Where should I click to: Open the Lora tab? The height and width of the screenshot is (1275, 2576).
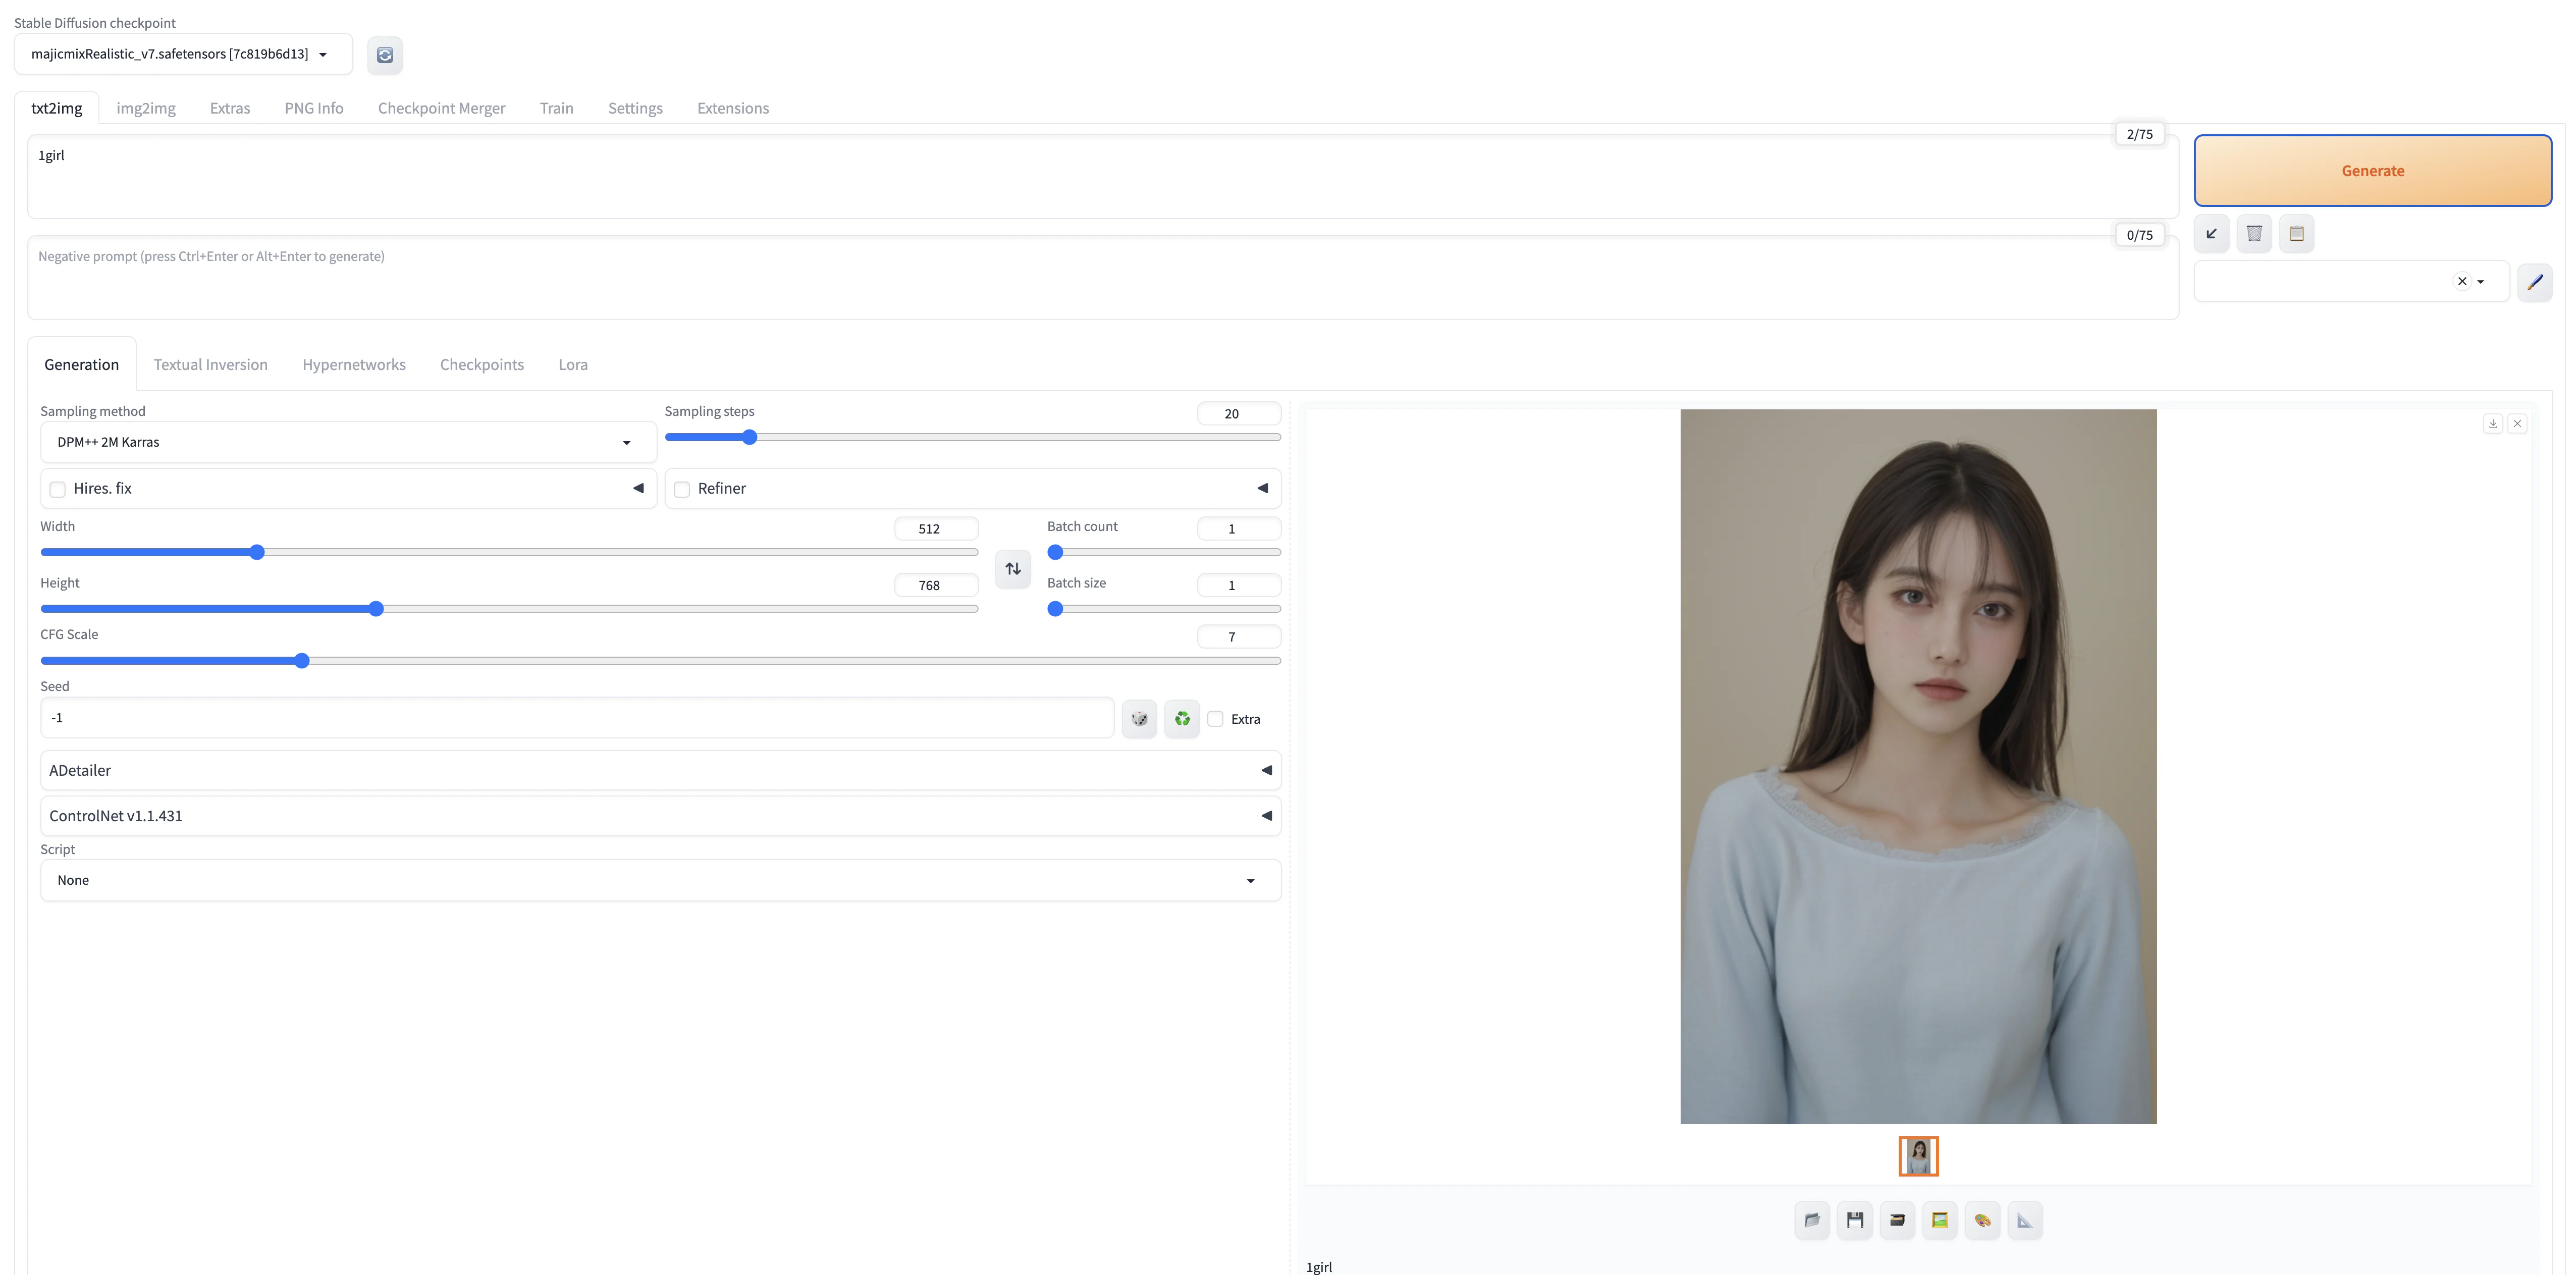pyautogui.click(x=572, y=365)
